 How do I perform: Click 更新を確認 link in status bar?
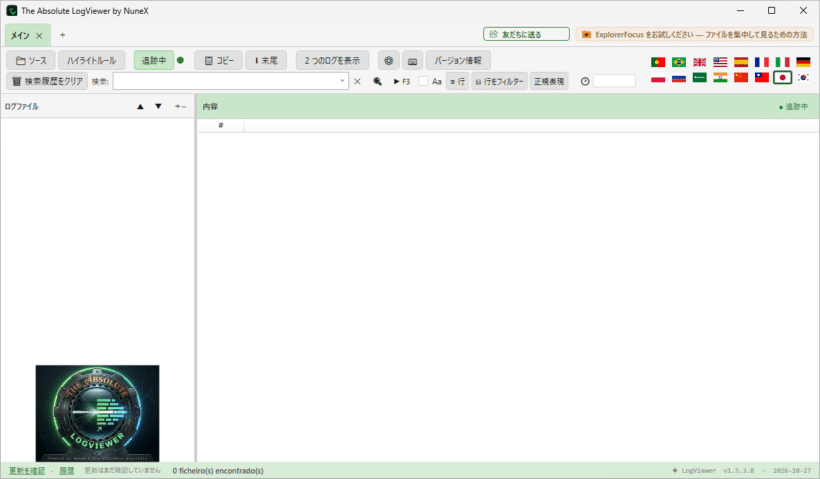(x=27, y=471)
